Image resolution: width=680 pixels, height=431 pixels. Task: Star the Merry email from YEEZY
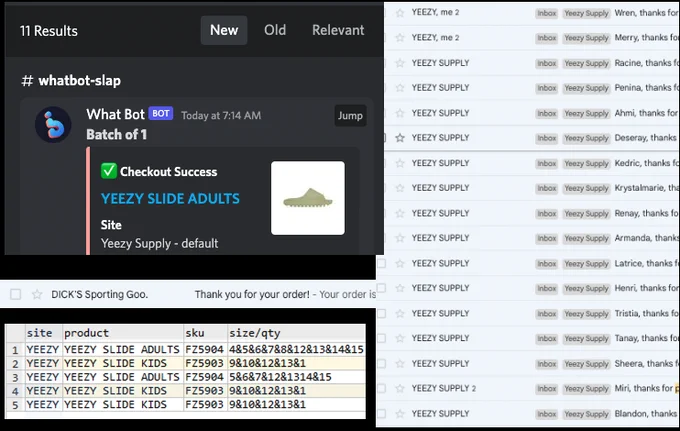[400, 38]
